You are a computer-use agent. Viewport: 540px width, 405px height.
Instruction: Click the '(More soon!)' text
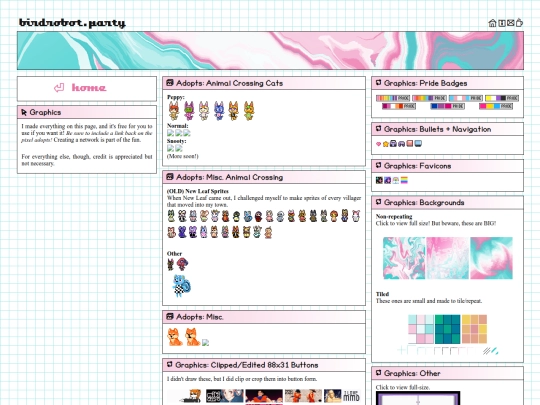(183, 156)
